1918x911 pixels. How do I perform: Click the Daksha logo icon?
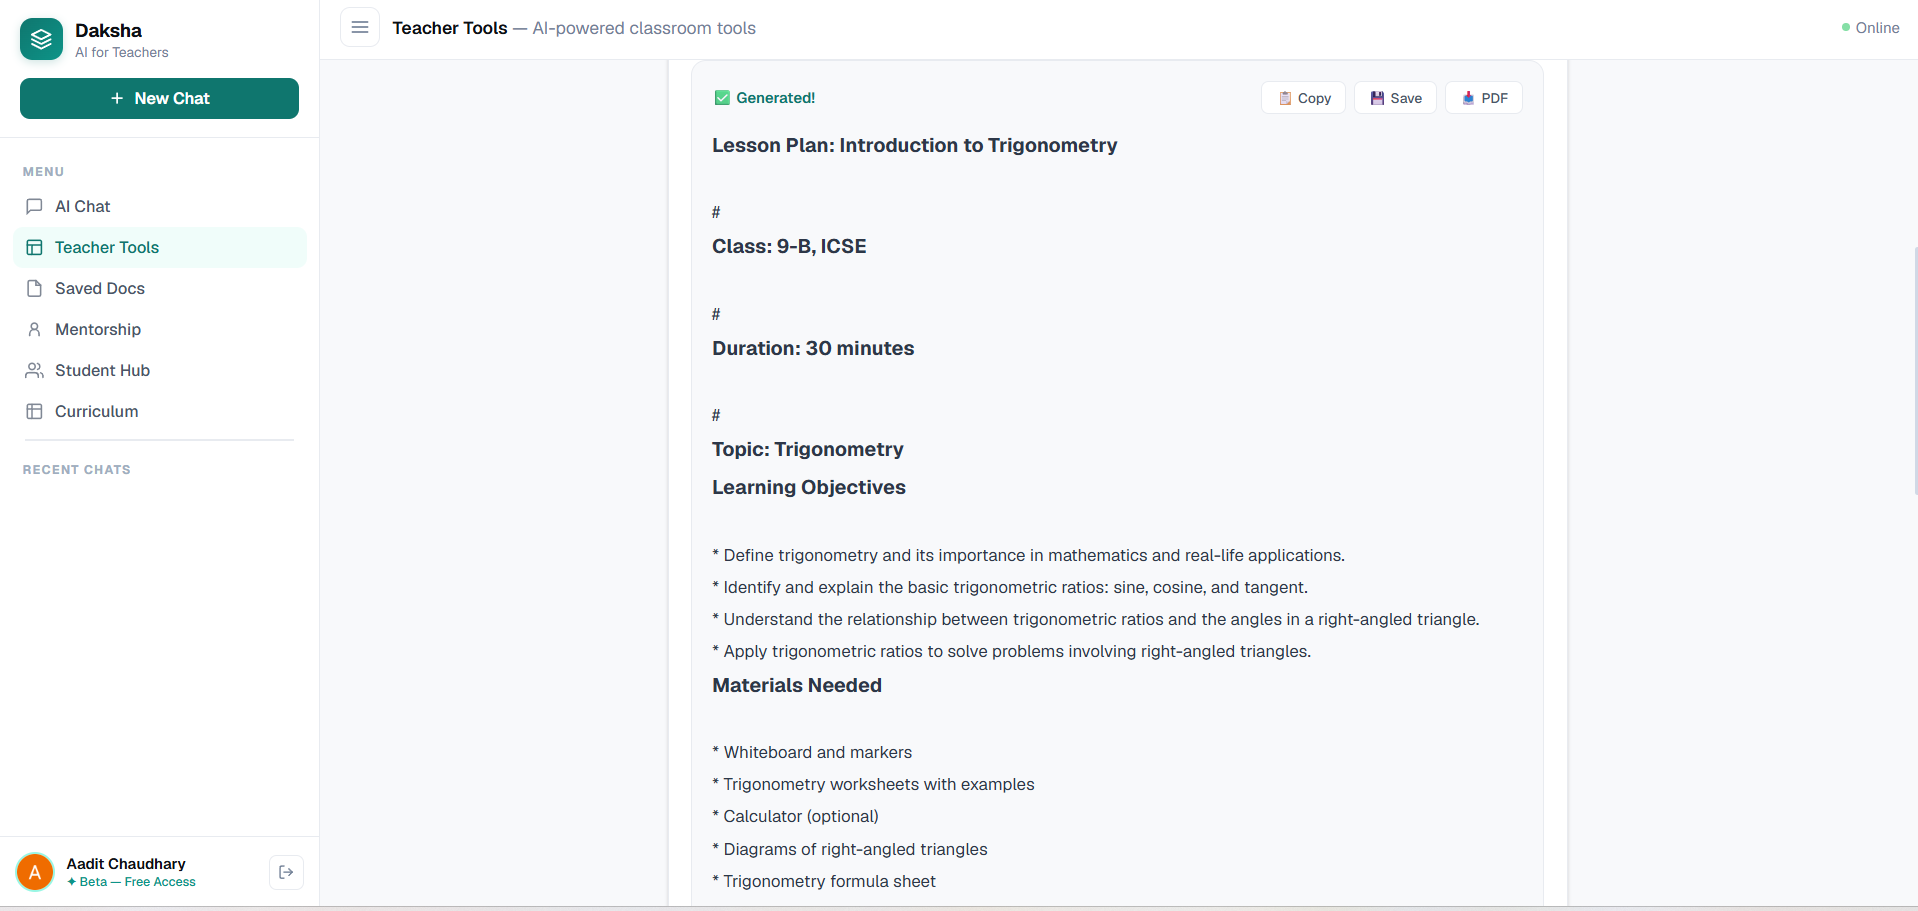pyautogui.click(x=41, y=39)
